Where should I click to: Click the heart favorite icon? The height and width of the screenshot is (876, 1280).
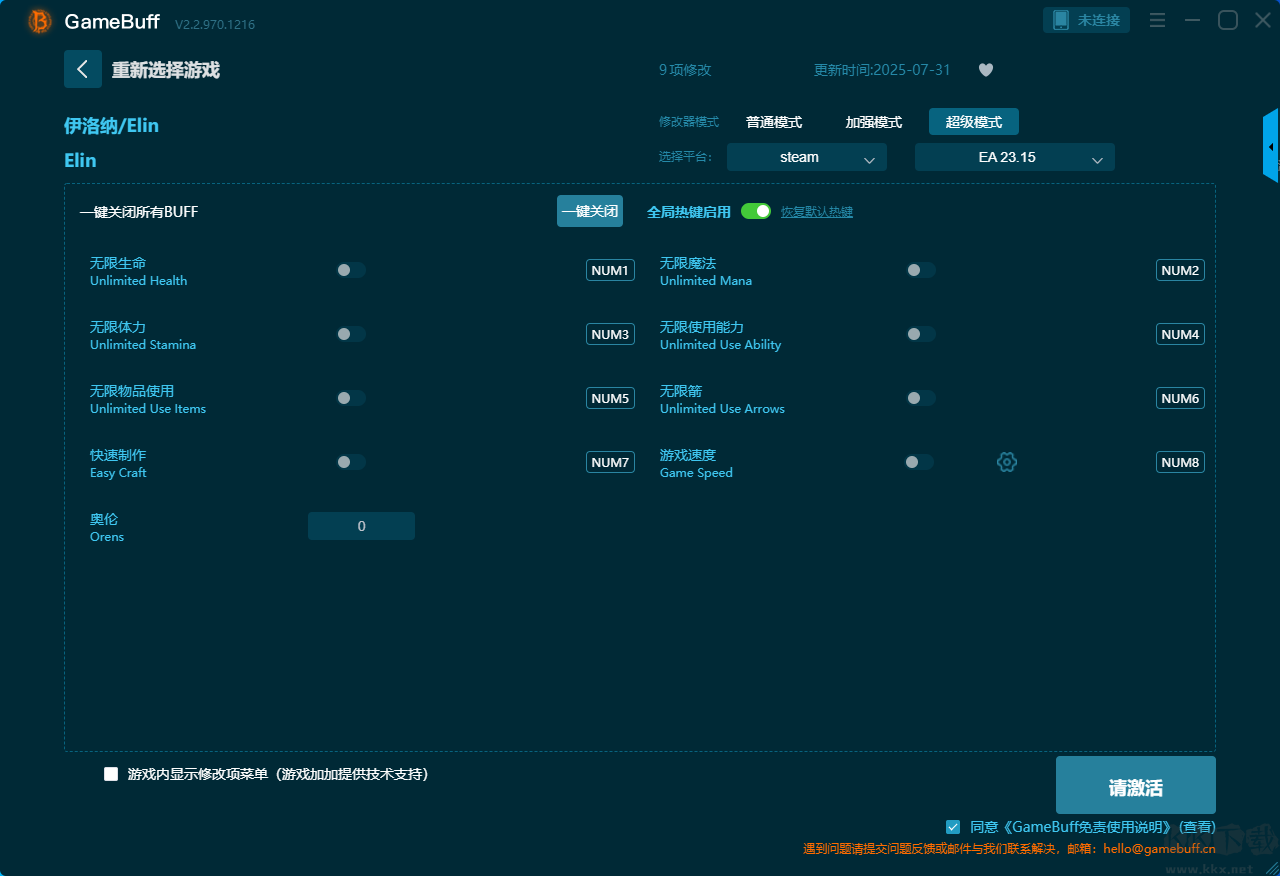985,70
